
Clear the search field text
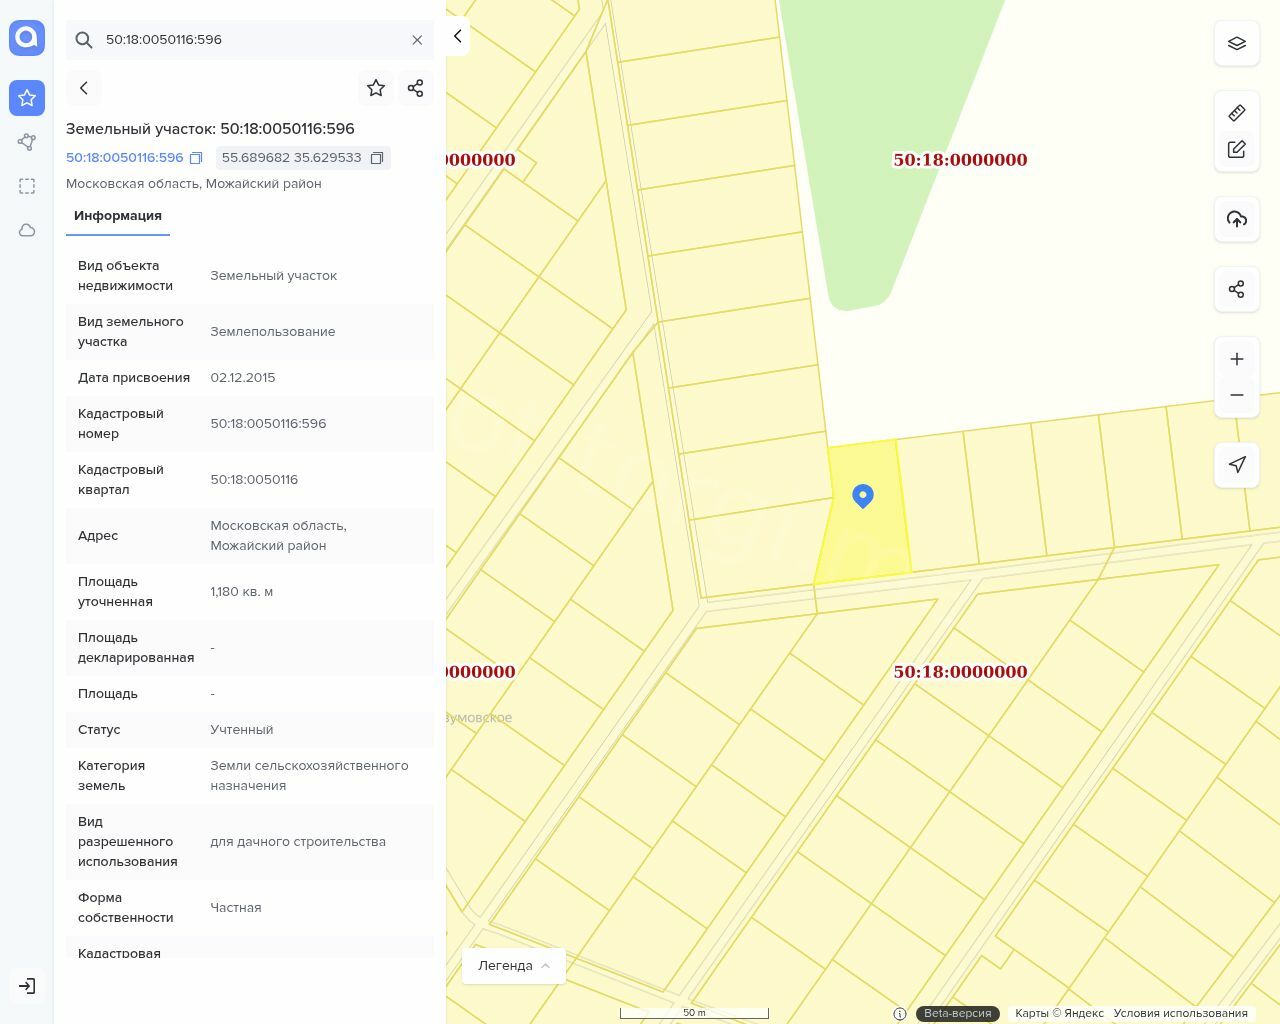(x=417, y=40)
